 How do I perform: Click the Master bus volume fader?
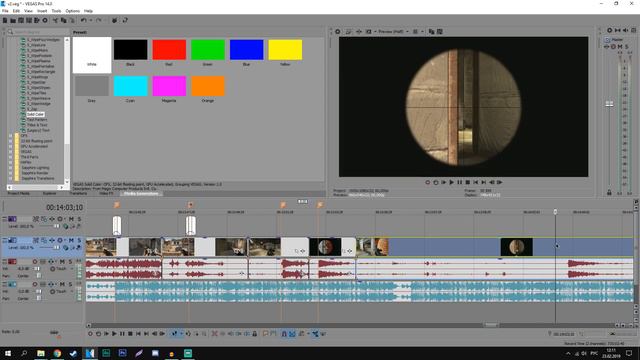[x=609, y=104]
